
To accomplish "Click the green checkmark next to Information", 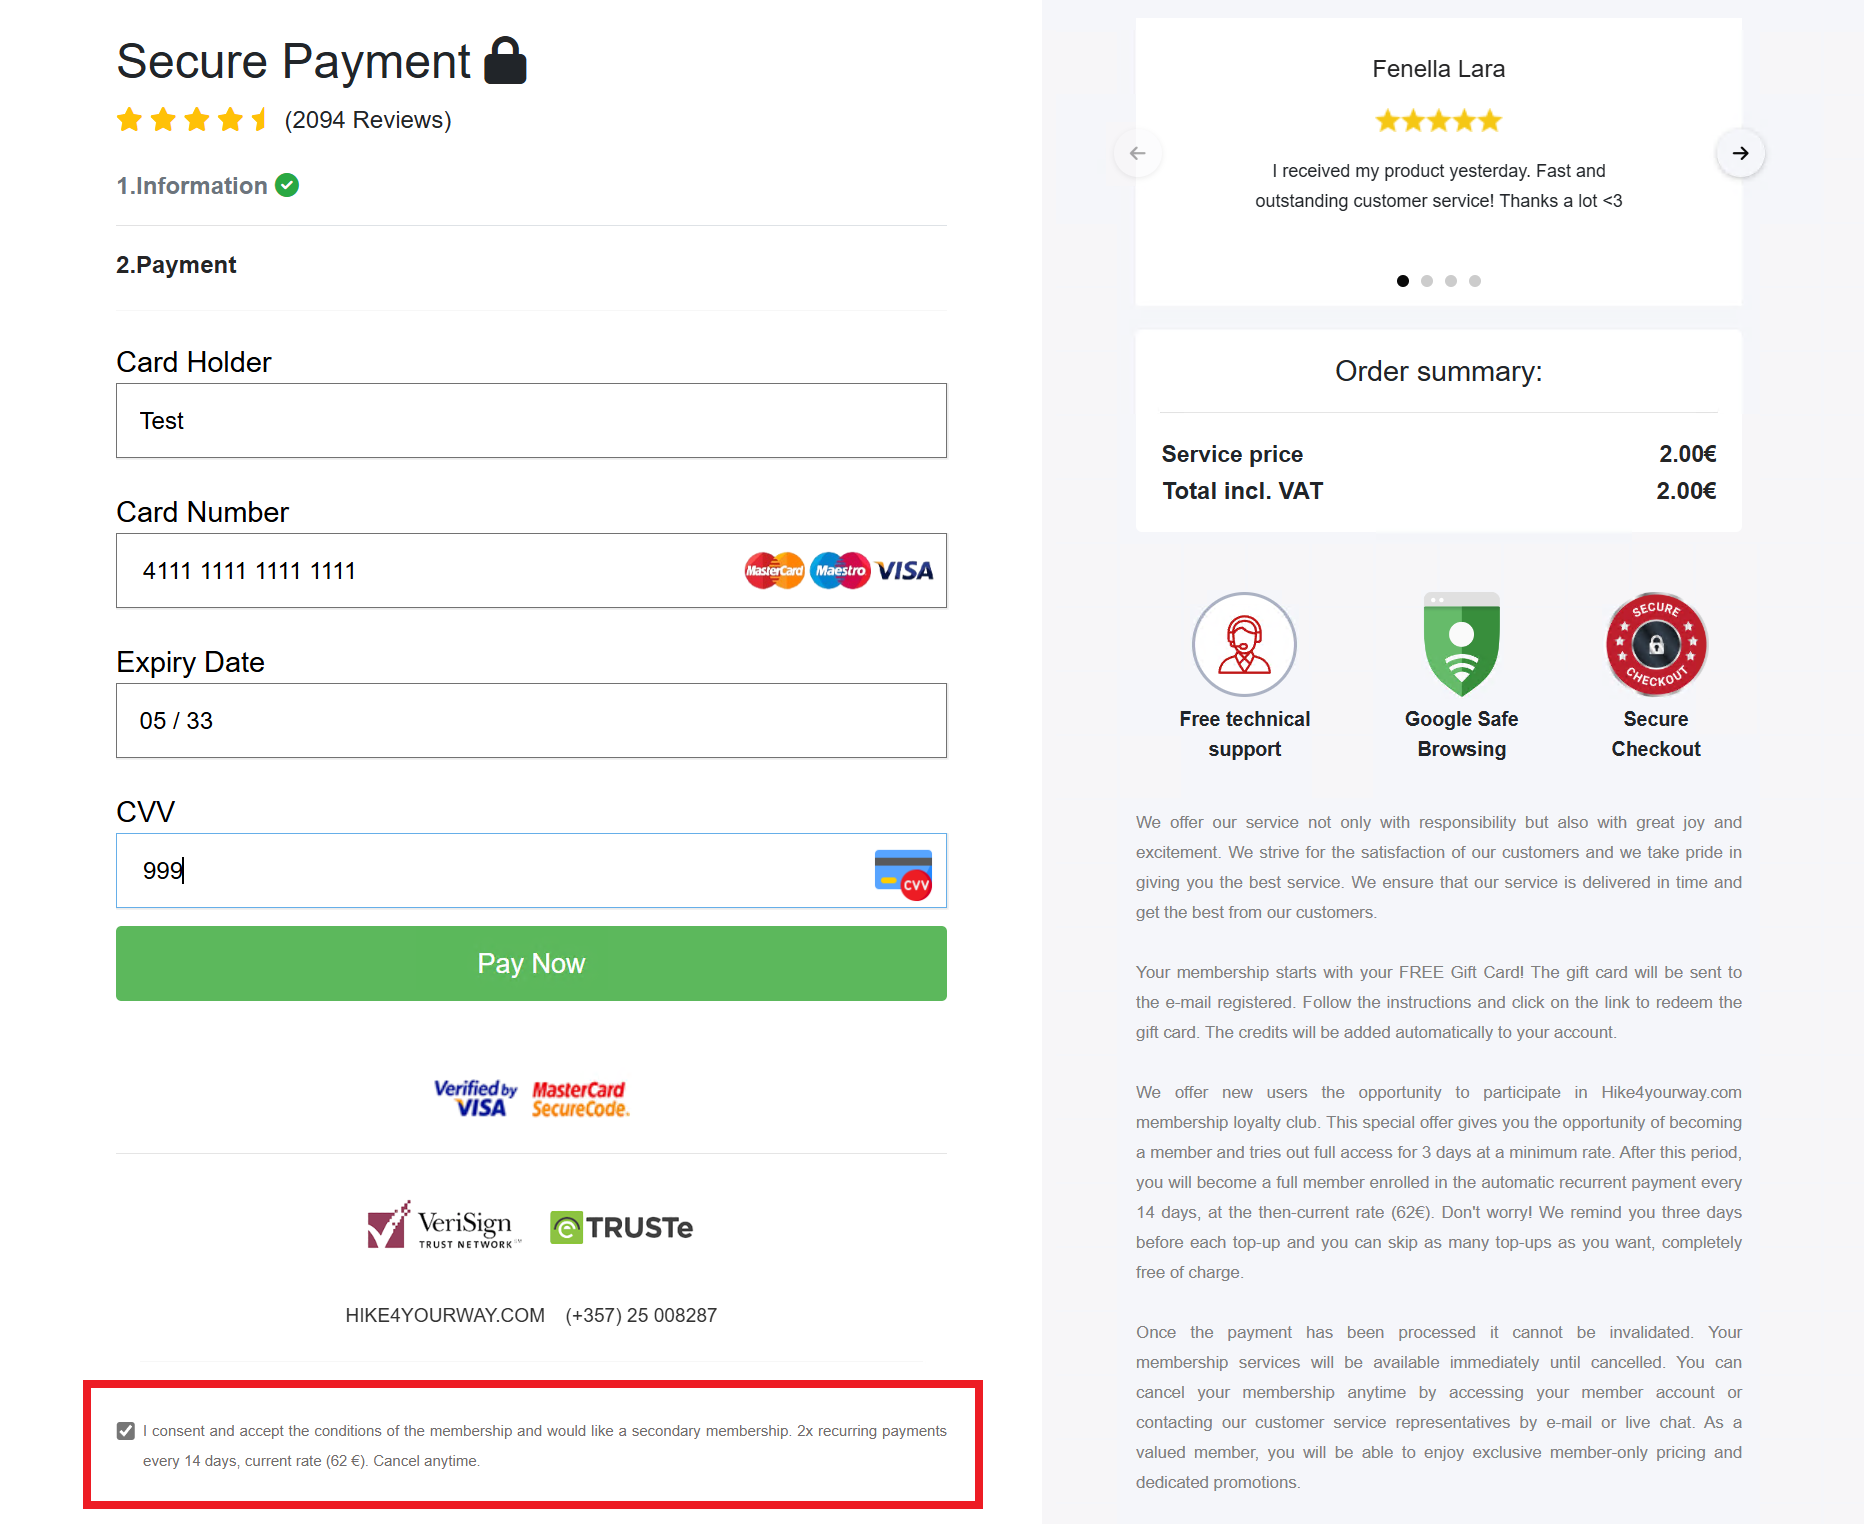I will (x=287, y=185).
